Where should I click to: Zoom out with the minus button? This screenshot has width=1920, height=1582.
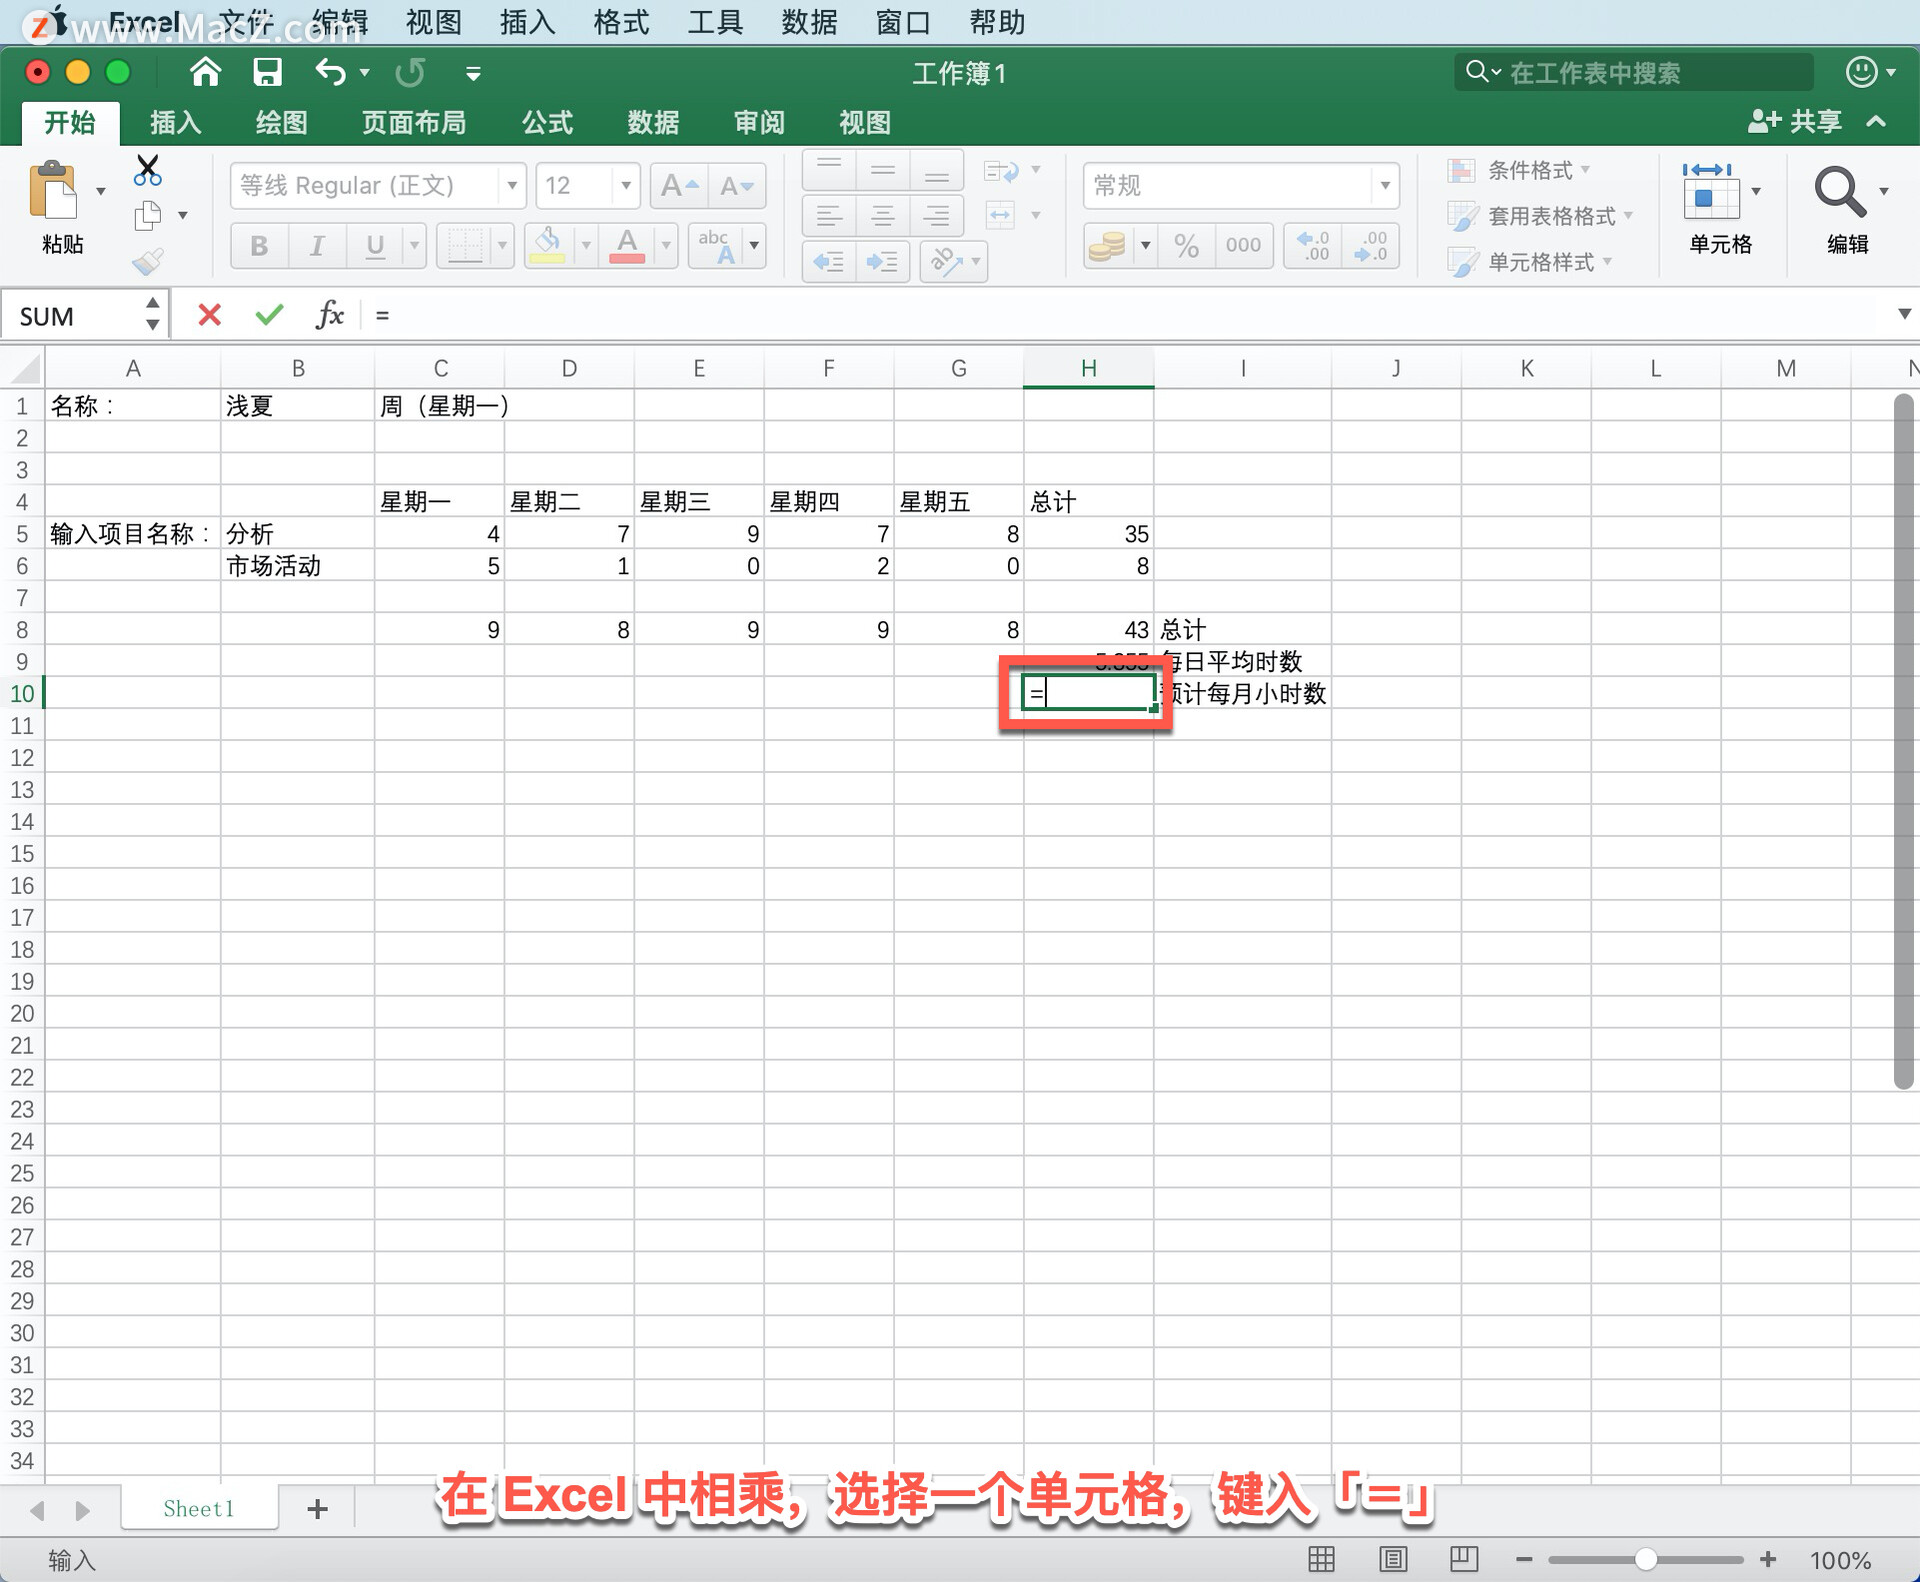(1524, 1559)
